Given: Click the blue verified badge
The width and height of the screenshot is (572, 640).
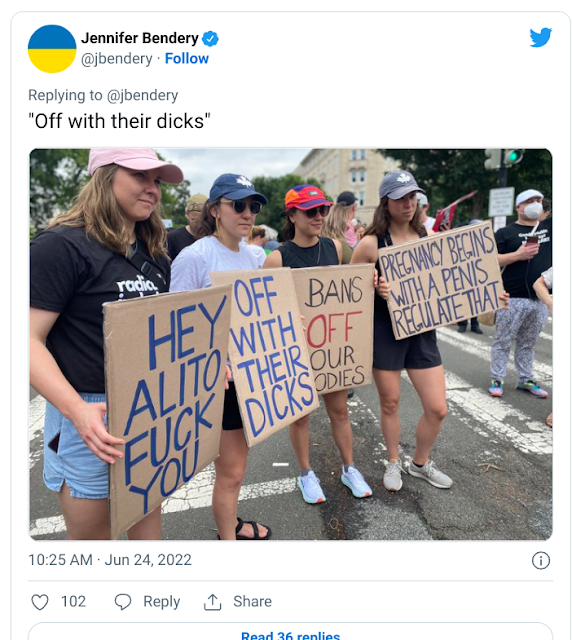Looking at the screenshot, I should (x=211, y=39).
